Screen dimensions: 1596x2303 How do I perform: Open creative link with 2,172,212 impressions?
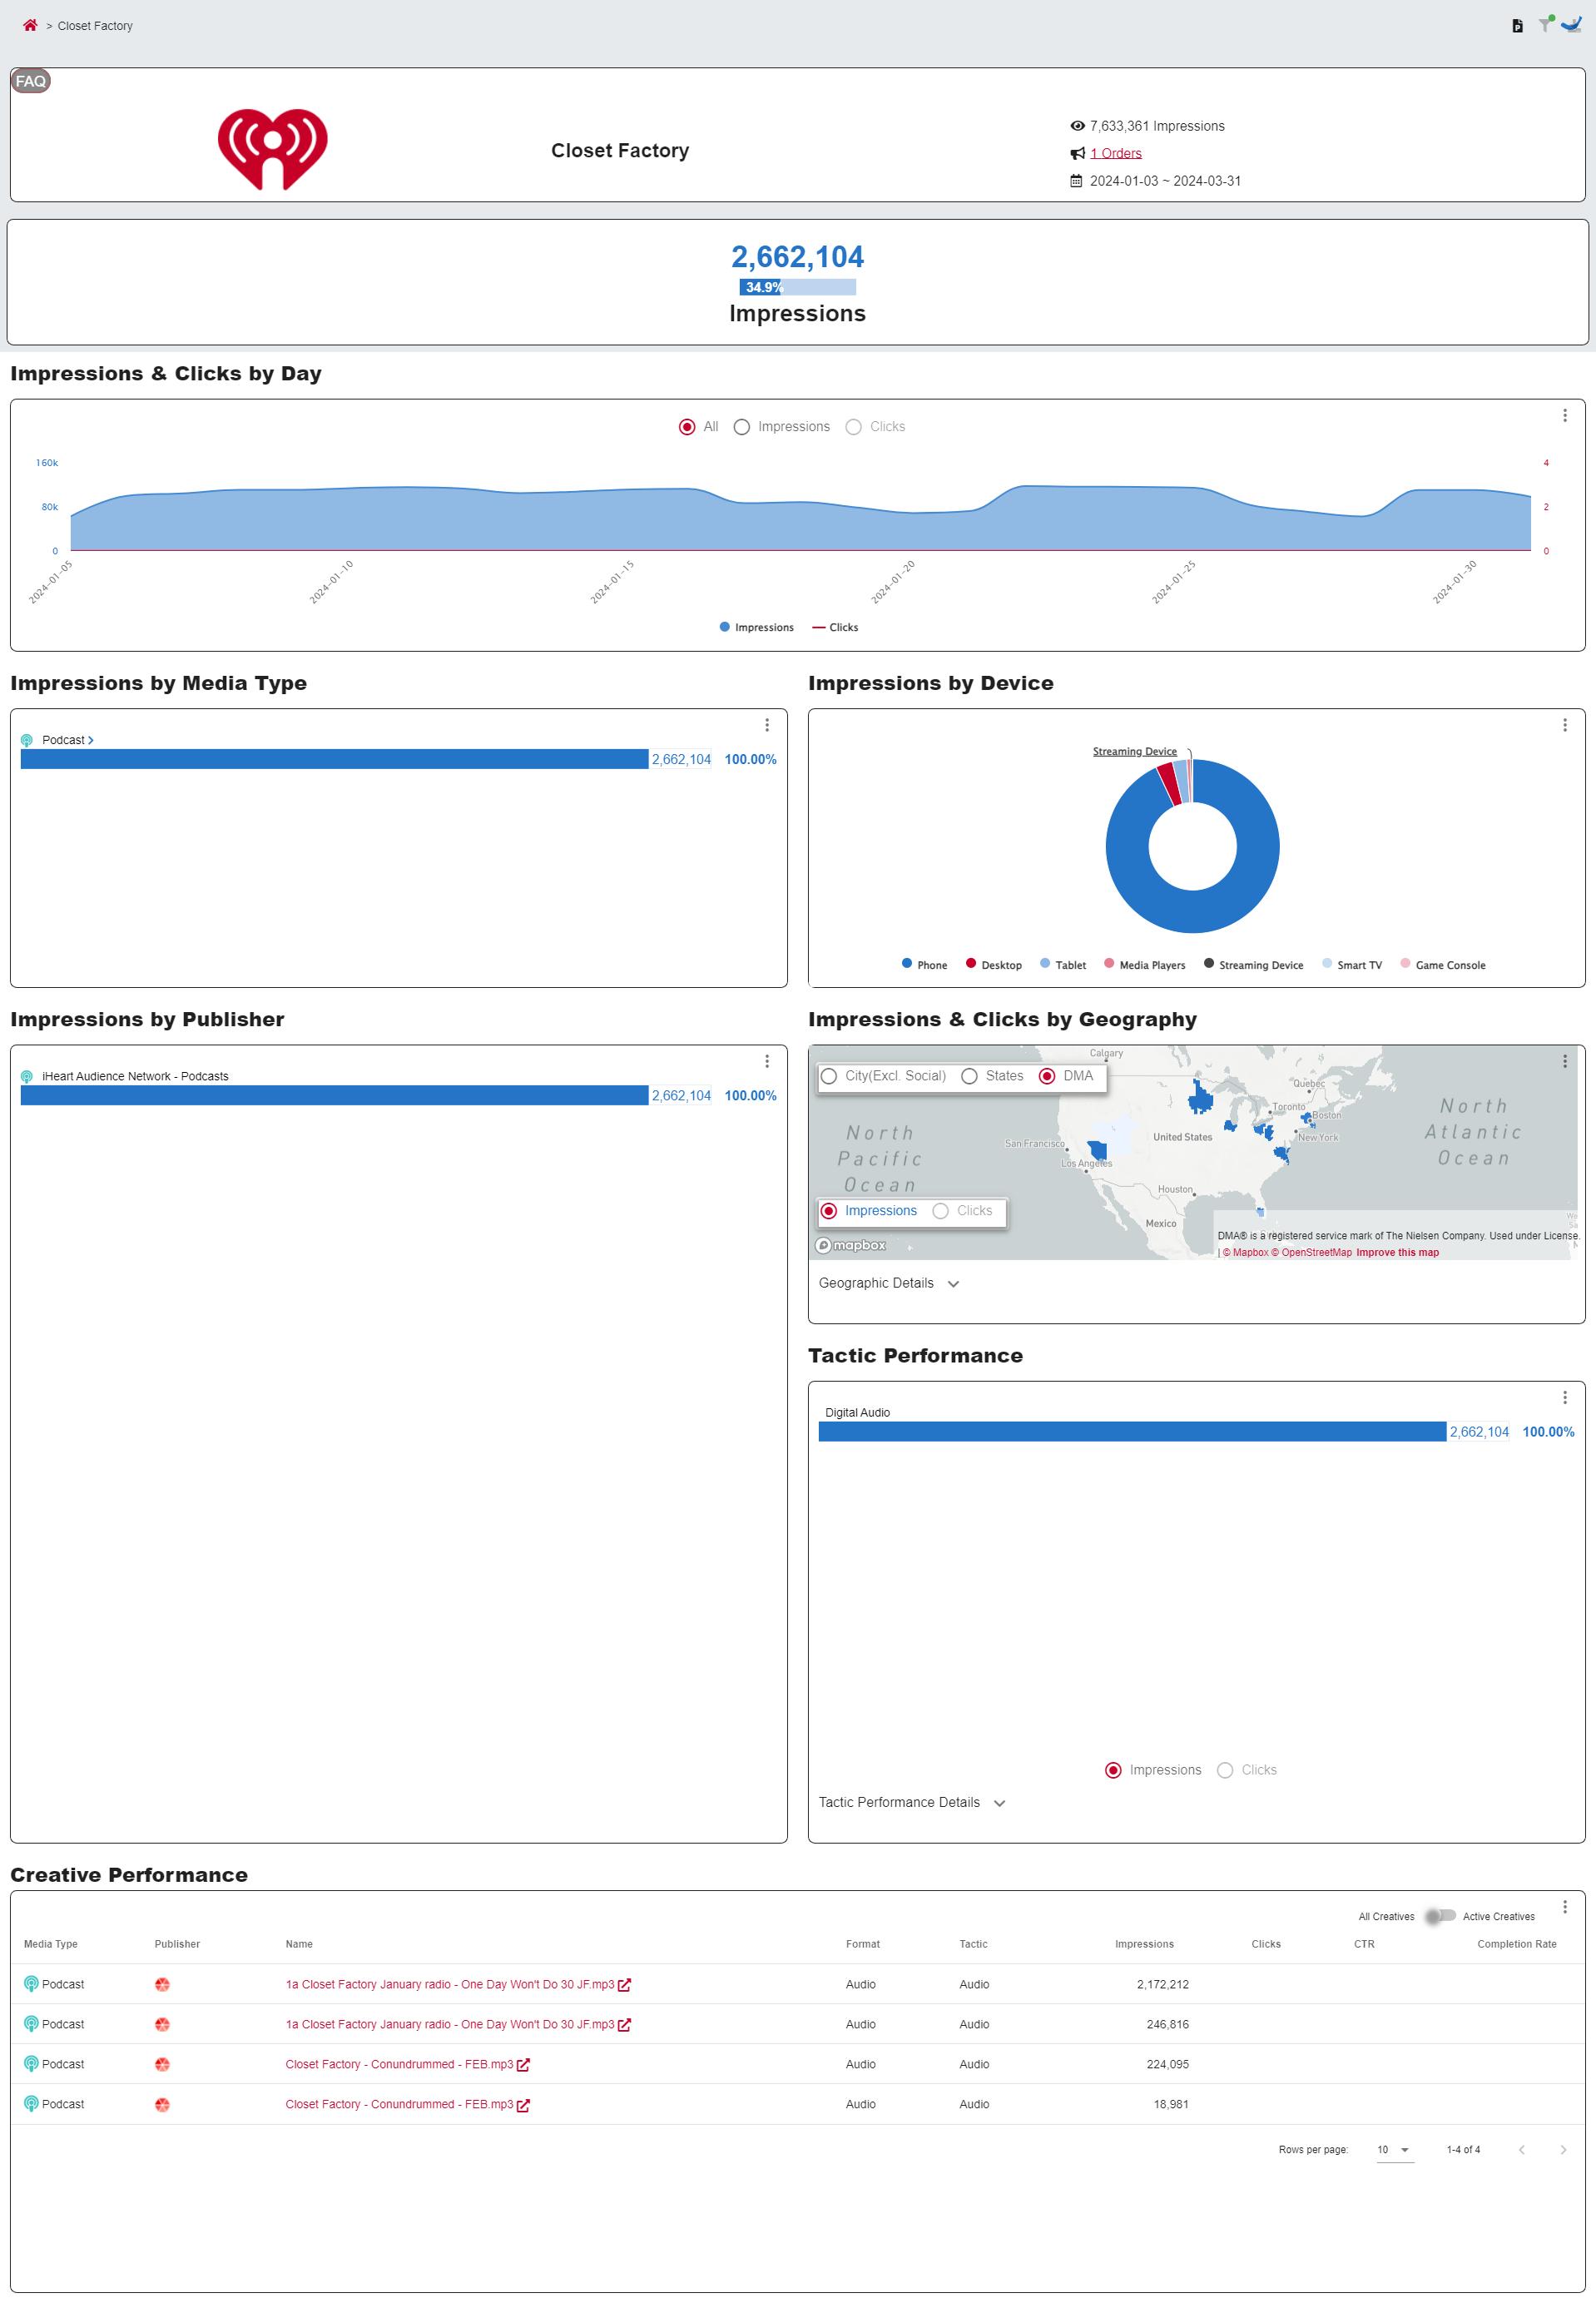pos(450,1984)
